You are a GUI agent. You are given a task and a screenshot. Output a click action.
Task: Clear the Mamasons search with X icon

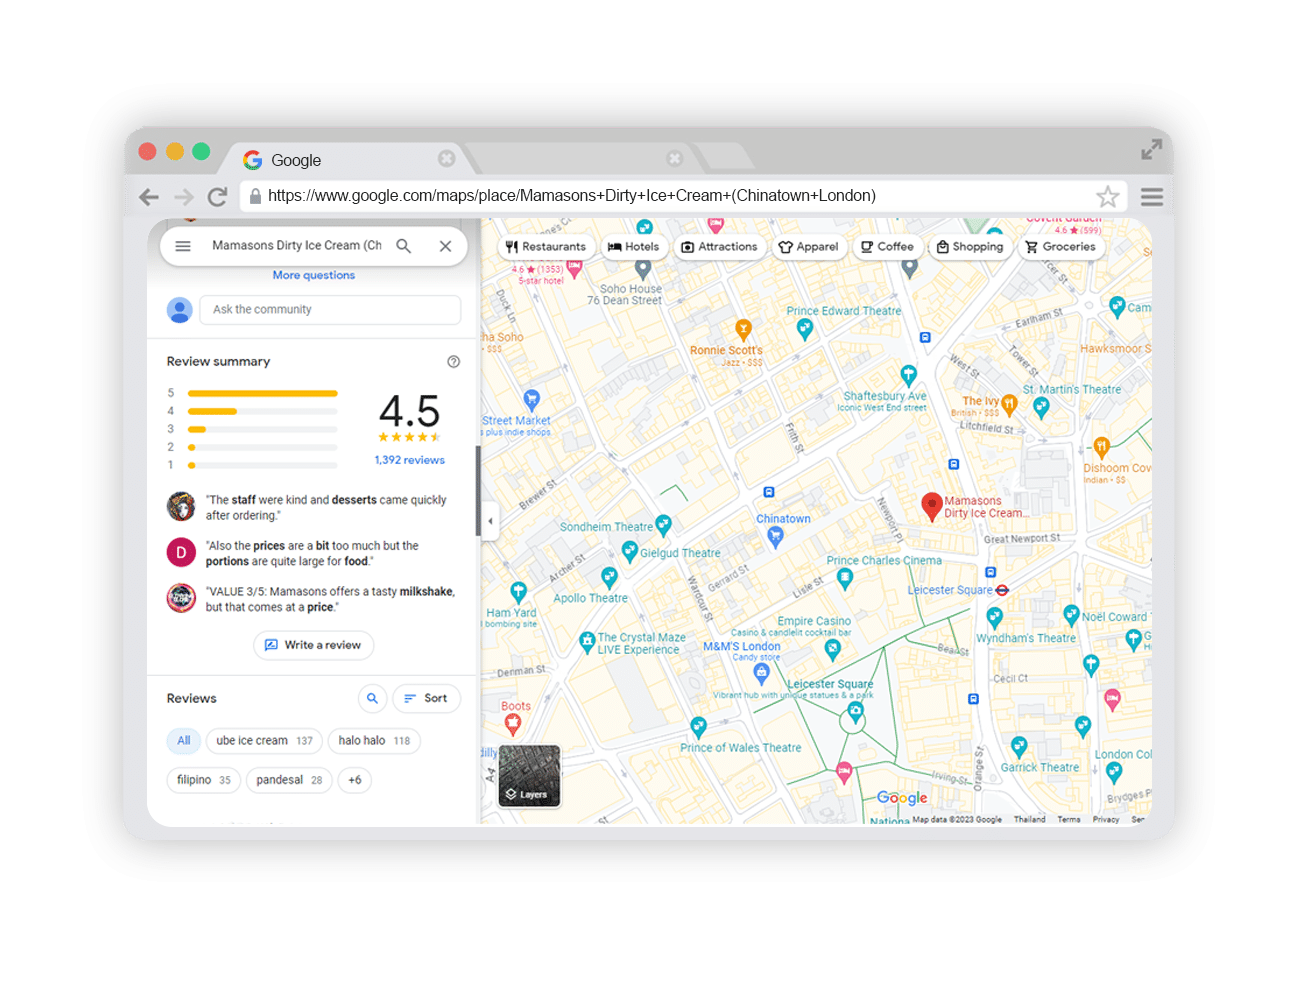tap(446, 246)
